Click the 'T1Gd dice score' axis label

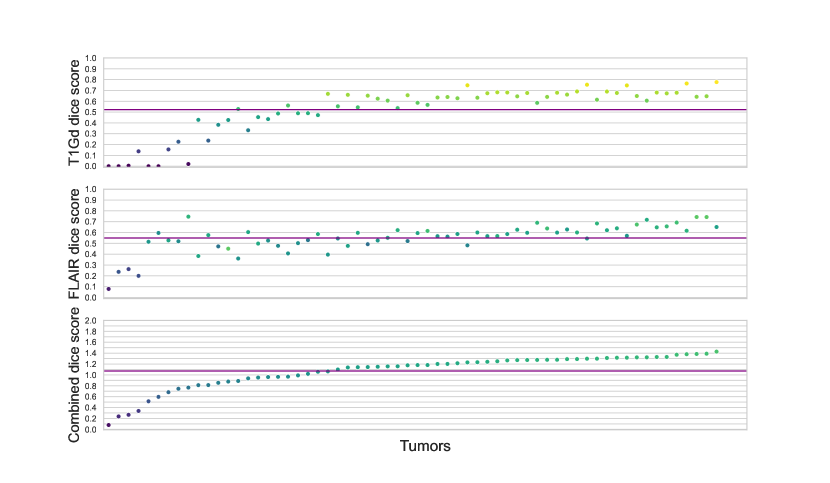[74, 112]
